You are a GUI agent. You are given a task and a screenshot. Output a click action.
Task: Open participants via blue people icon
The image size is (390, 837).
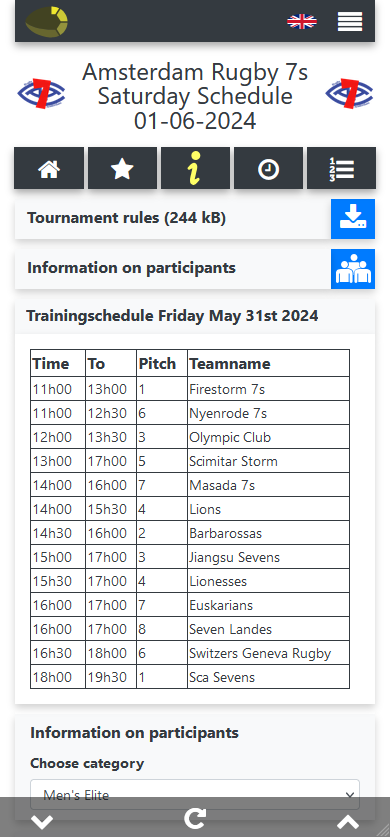tap(353, 269)
